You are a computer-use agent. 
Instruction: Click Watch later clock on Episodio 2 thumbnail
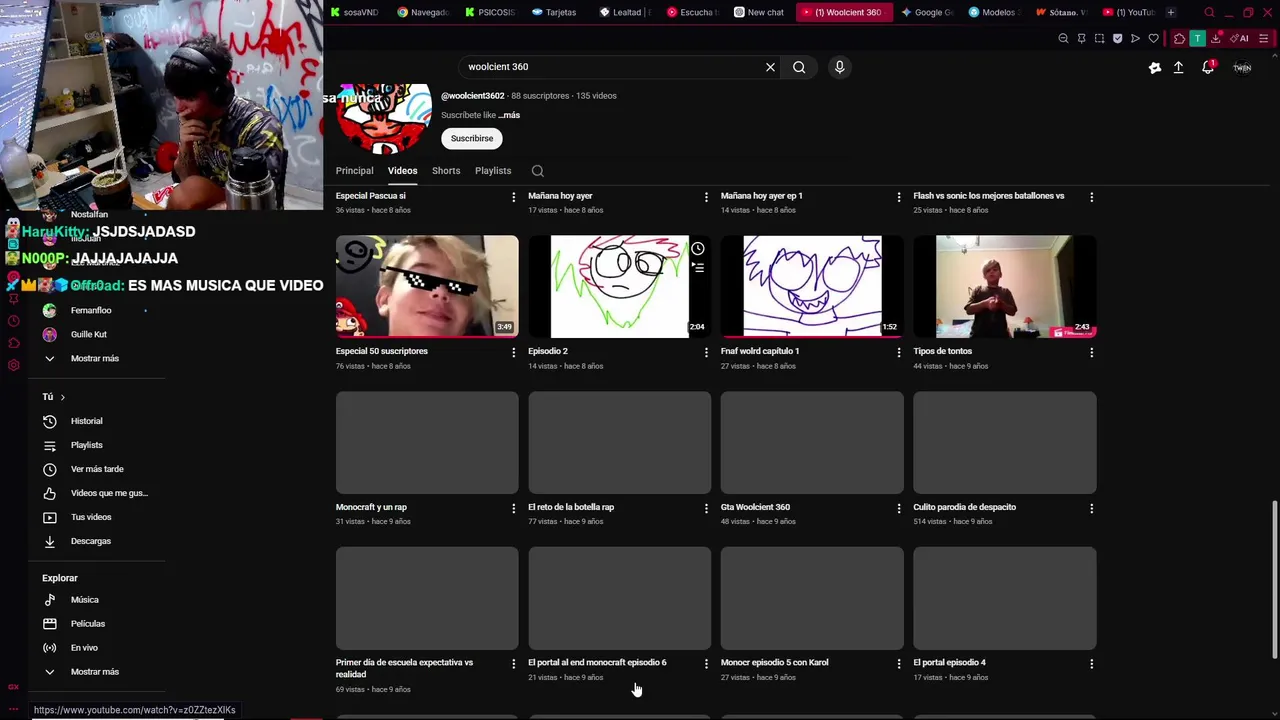tap(697, 249)
